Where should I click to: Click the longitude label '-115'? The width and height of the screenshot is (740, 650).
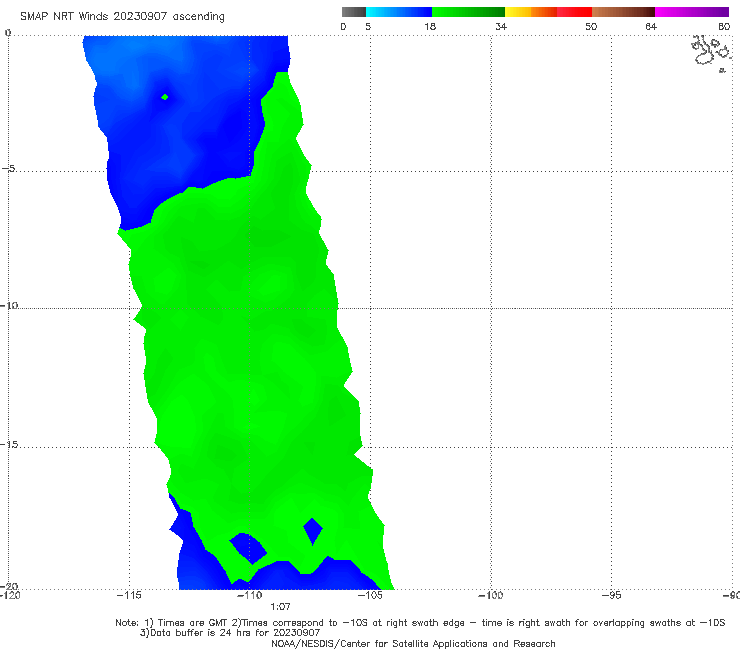[x=129, y=595]
